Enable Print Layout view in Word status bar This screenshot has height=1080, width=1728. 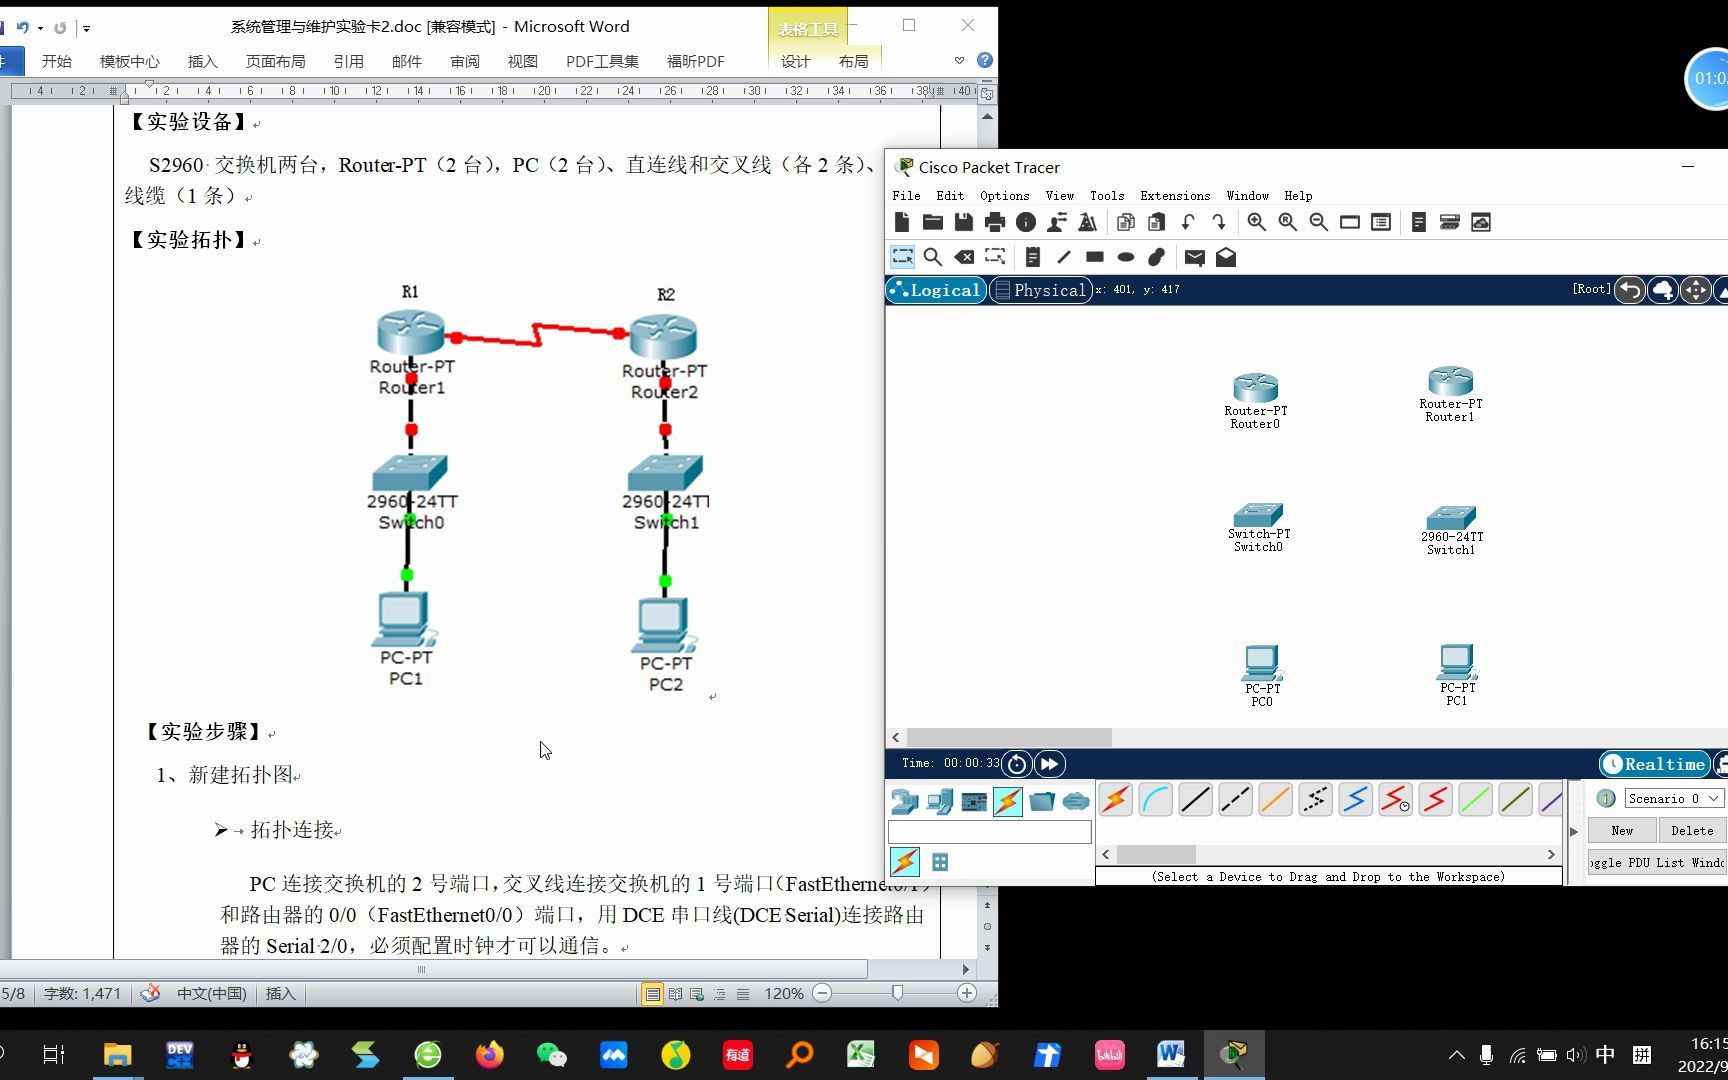tap(652, 994)
